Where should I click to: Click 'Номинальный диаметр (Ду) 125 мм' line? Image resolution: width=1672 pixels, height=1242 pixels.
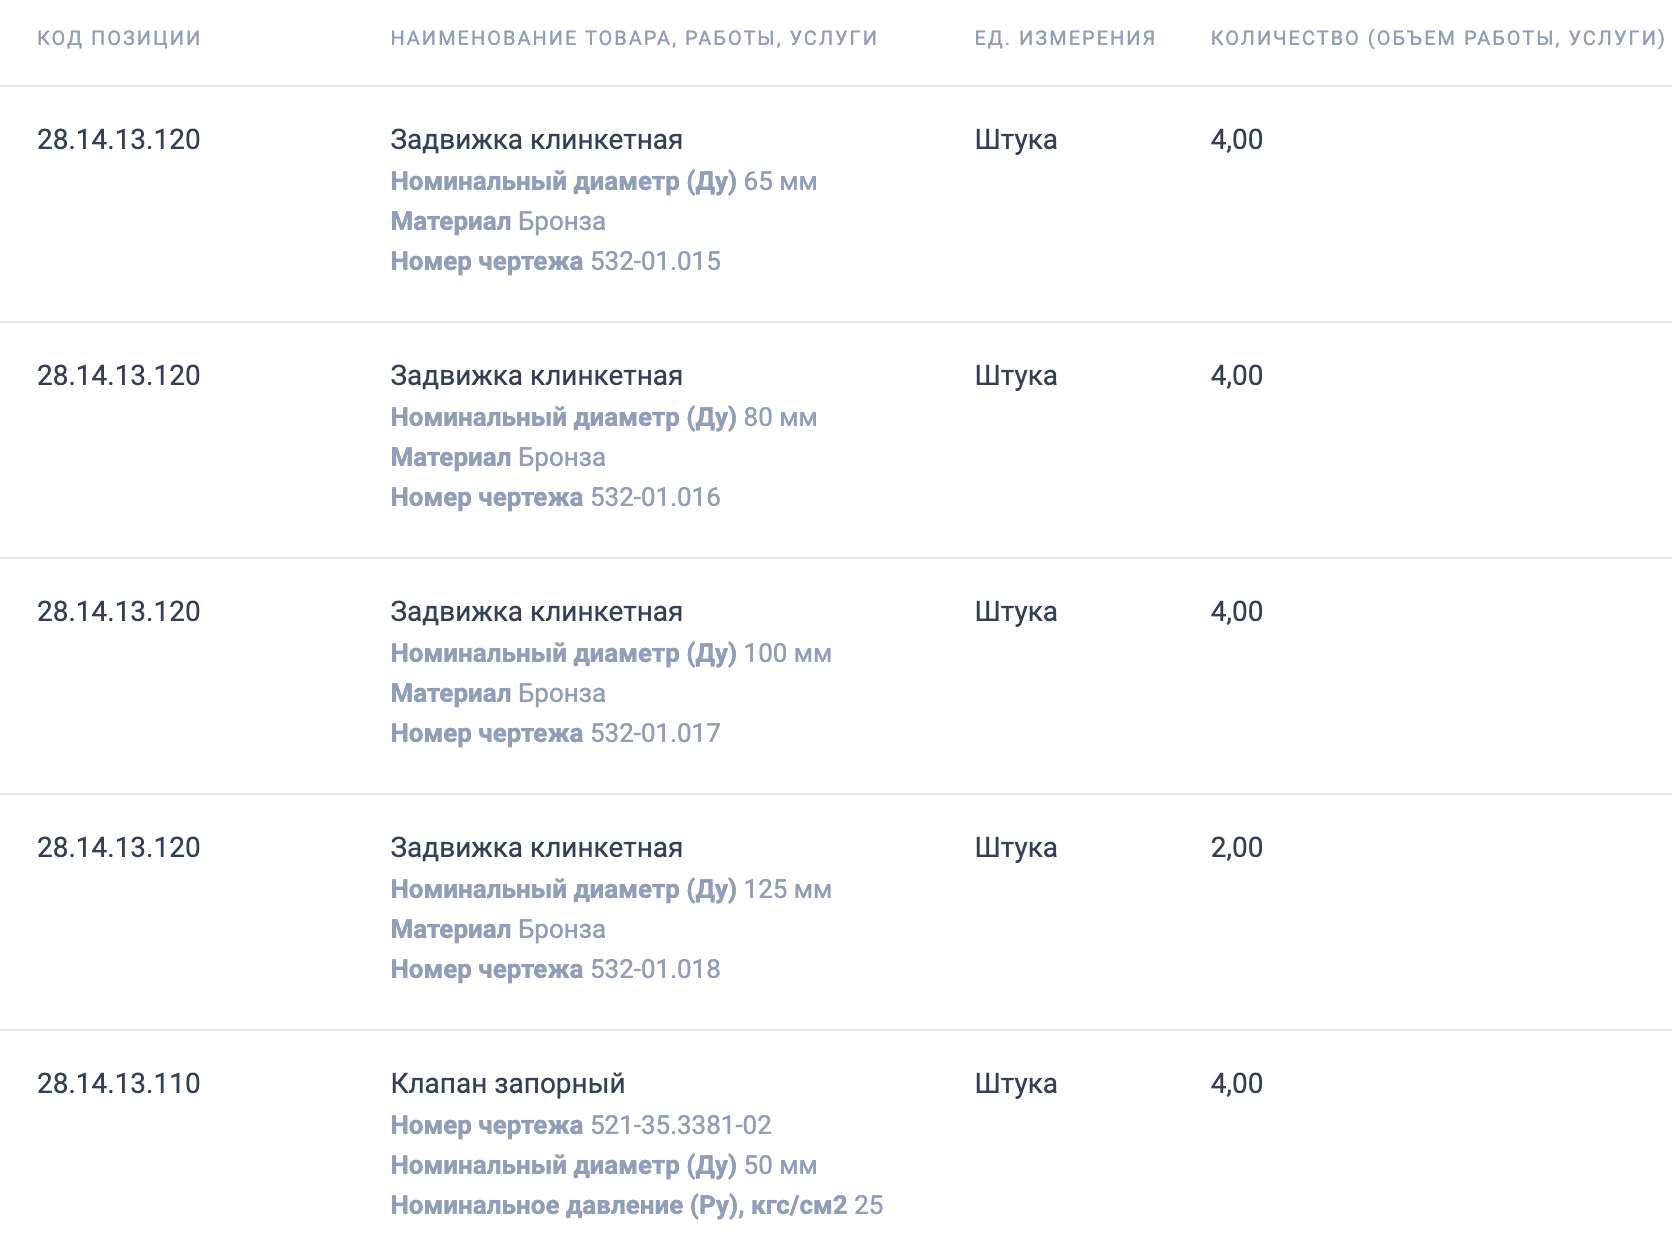[x=610, y=890]
